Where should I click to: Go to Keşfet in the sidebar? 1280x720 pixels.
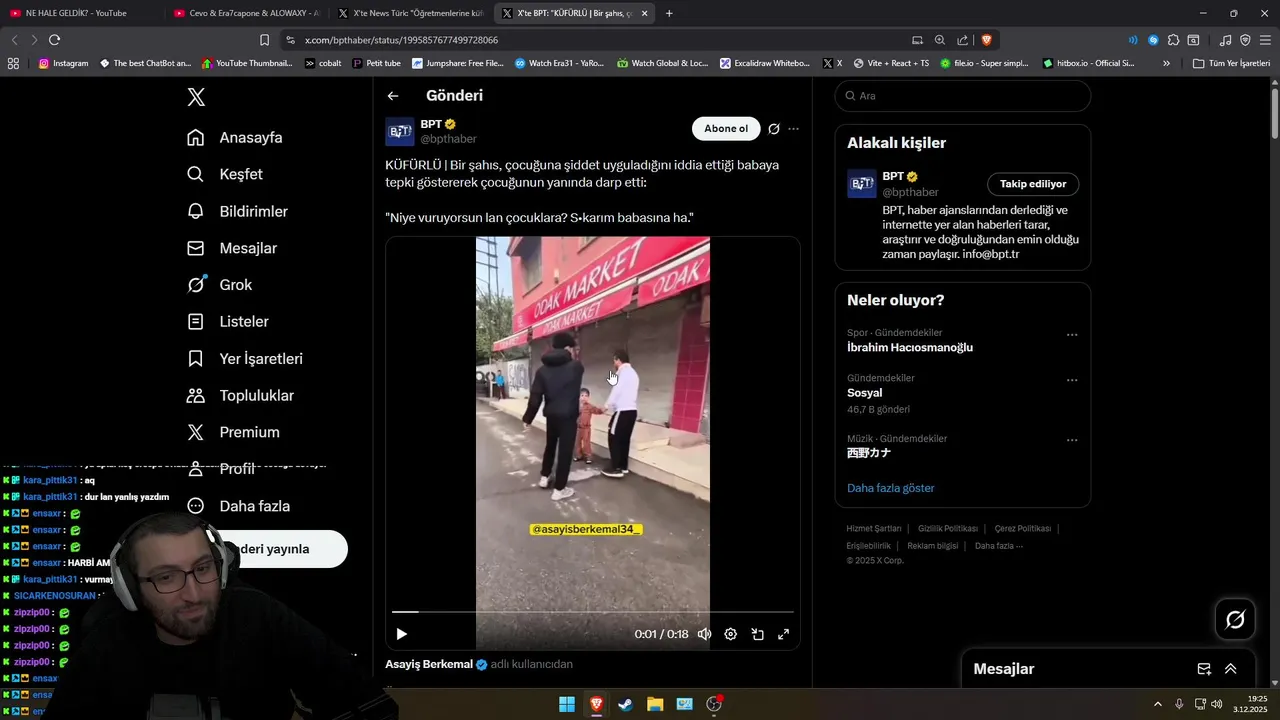(x=225, y=174)
